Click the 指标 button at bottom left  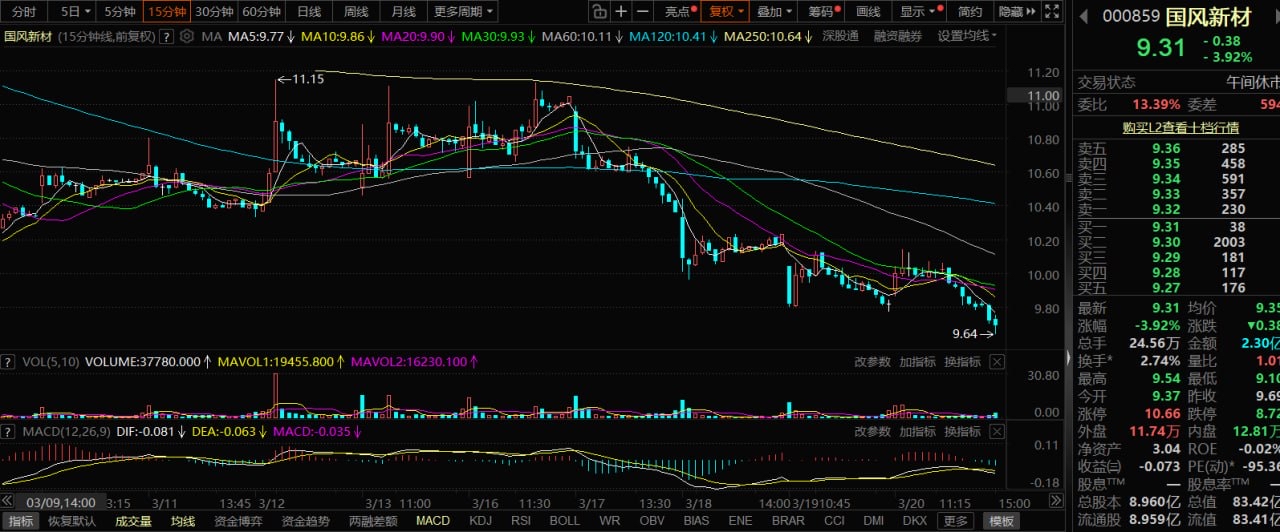pyautogui.click(x=22, y=521)
